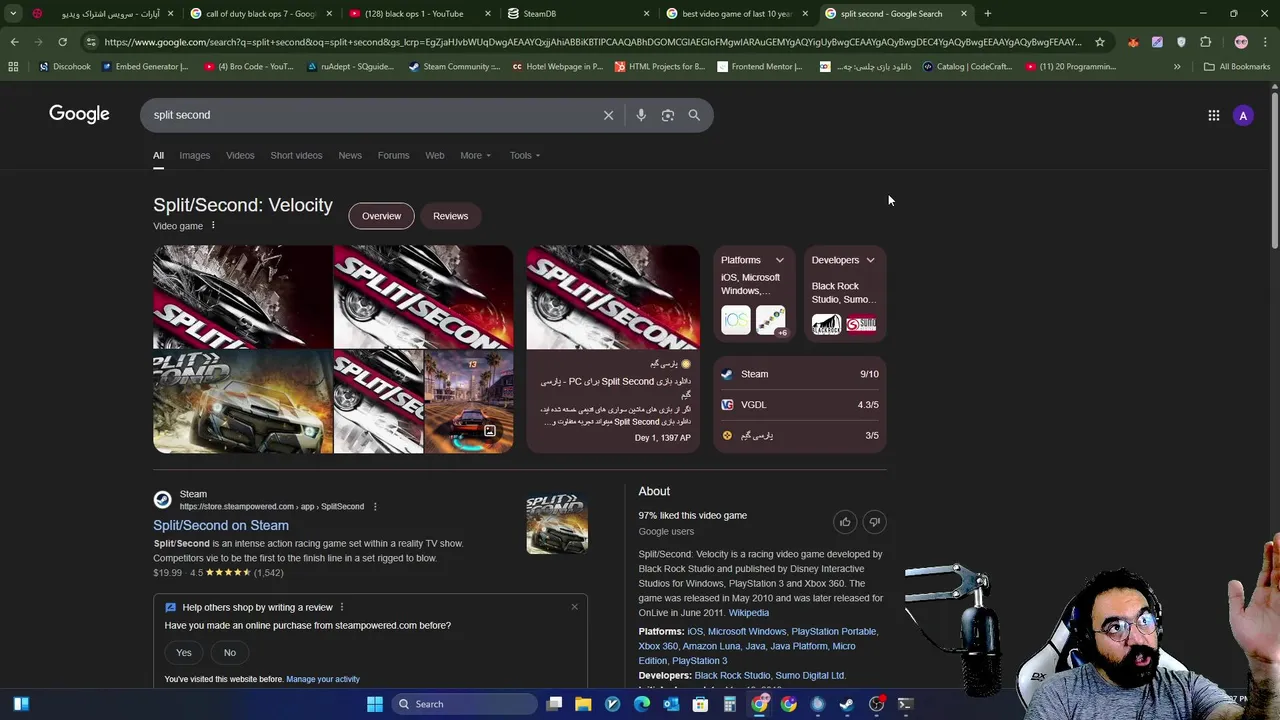Open Calculator from taskbar
This screenshot has width=1280, height=720.
tap(730, 704)
